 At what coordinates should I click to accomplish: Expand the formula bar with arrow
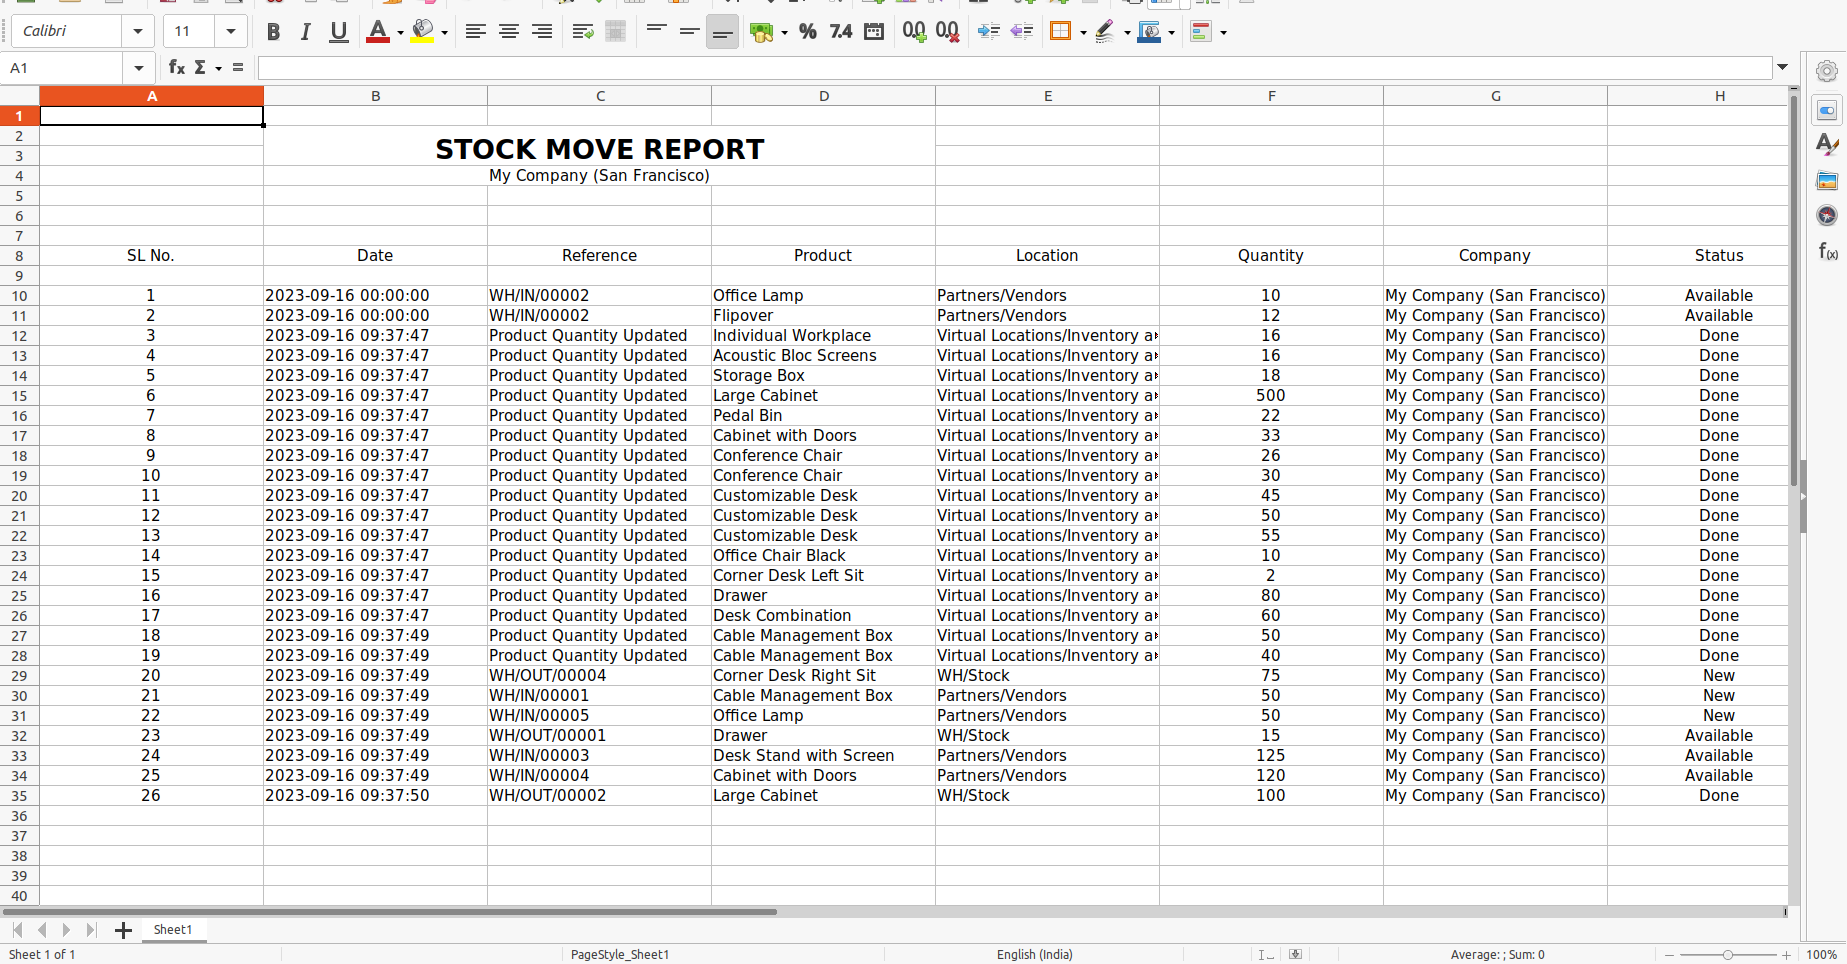(1782, 67)
